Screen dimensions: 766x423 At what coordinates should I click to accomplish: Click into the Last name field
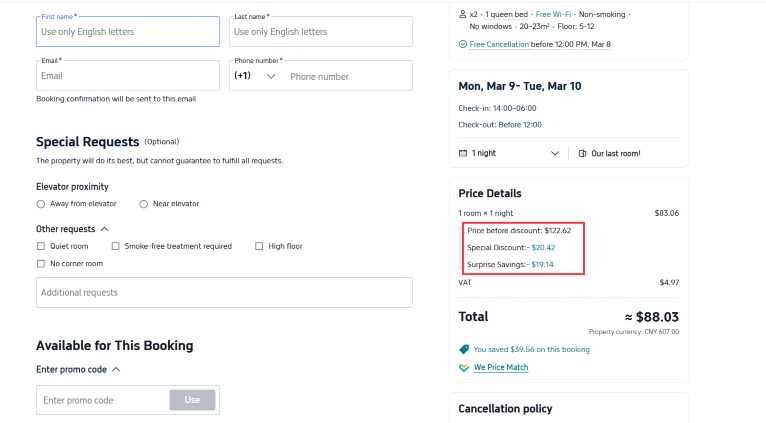click(x=321, y=32)
